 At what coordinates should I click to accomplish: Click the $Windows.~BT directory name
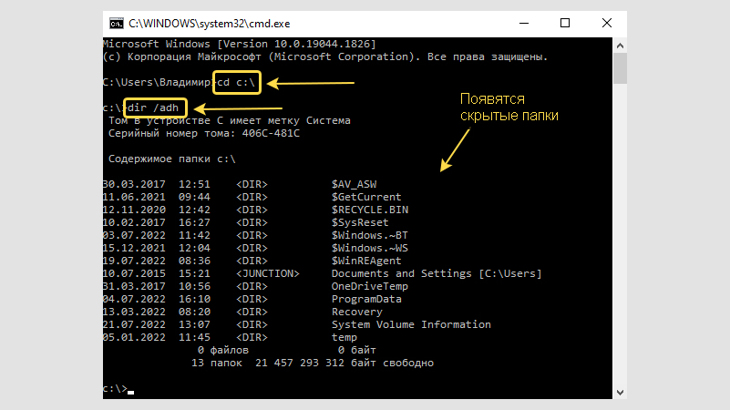[x=370, y=235]
